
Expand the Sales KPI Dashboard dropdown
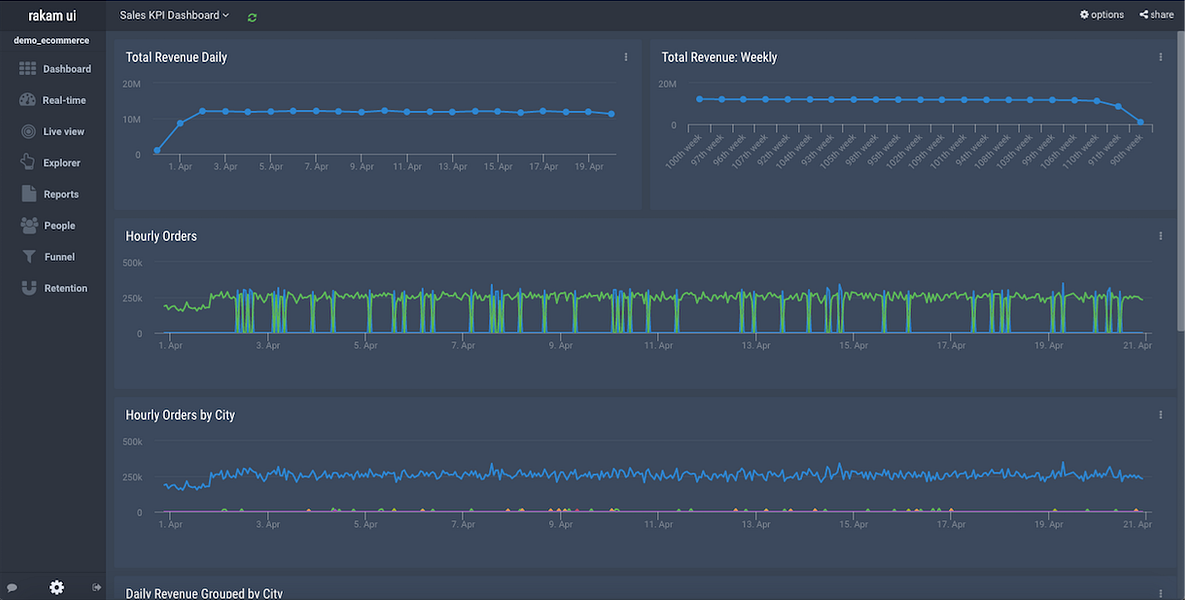(x=174, y=15)
